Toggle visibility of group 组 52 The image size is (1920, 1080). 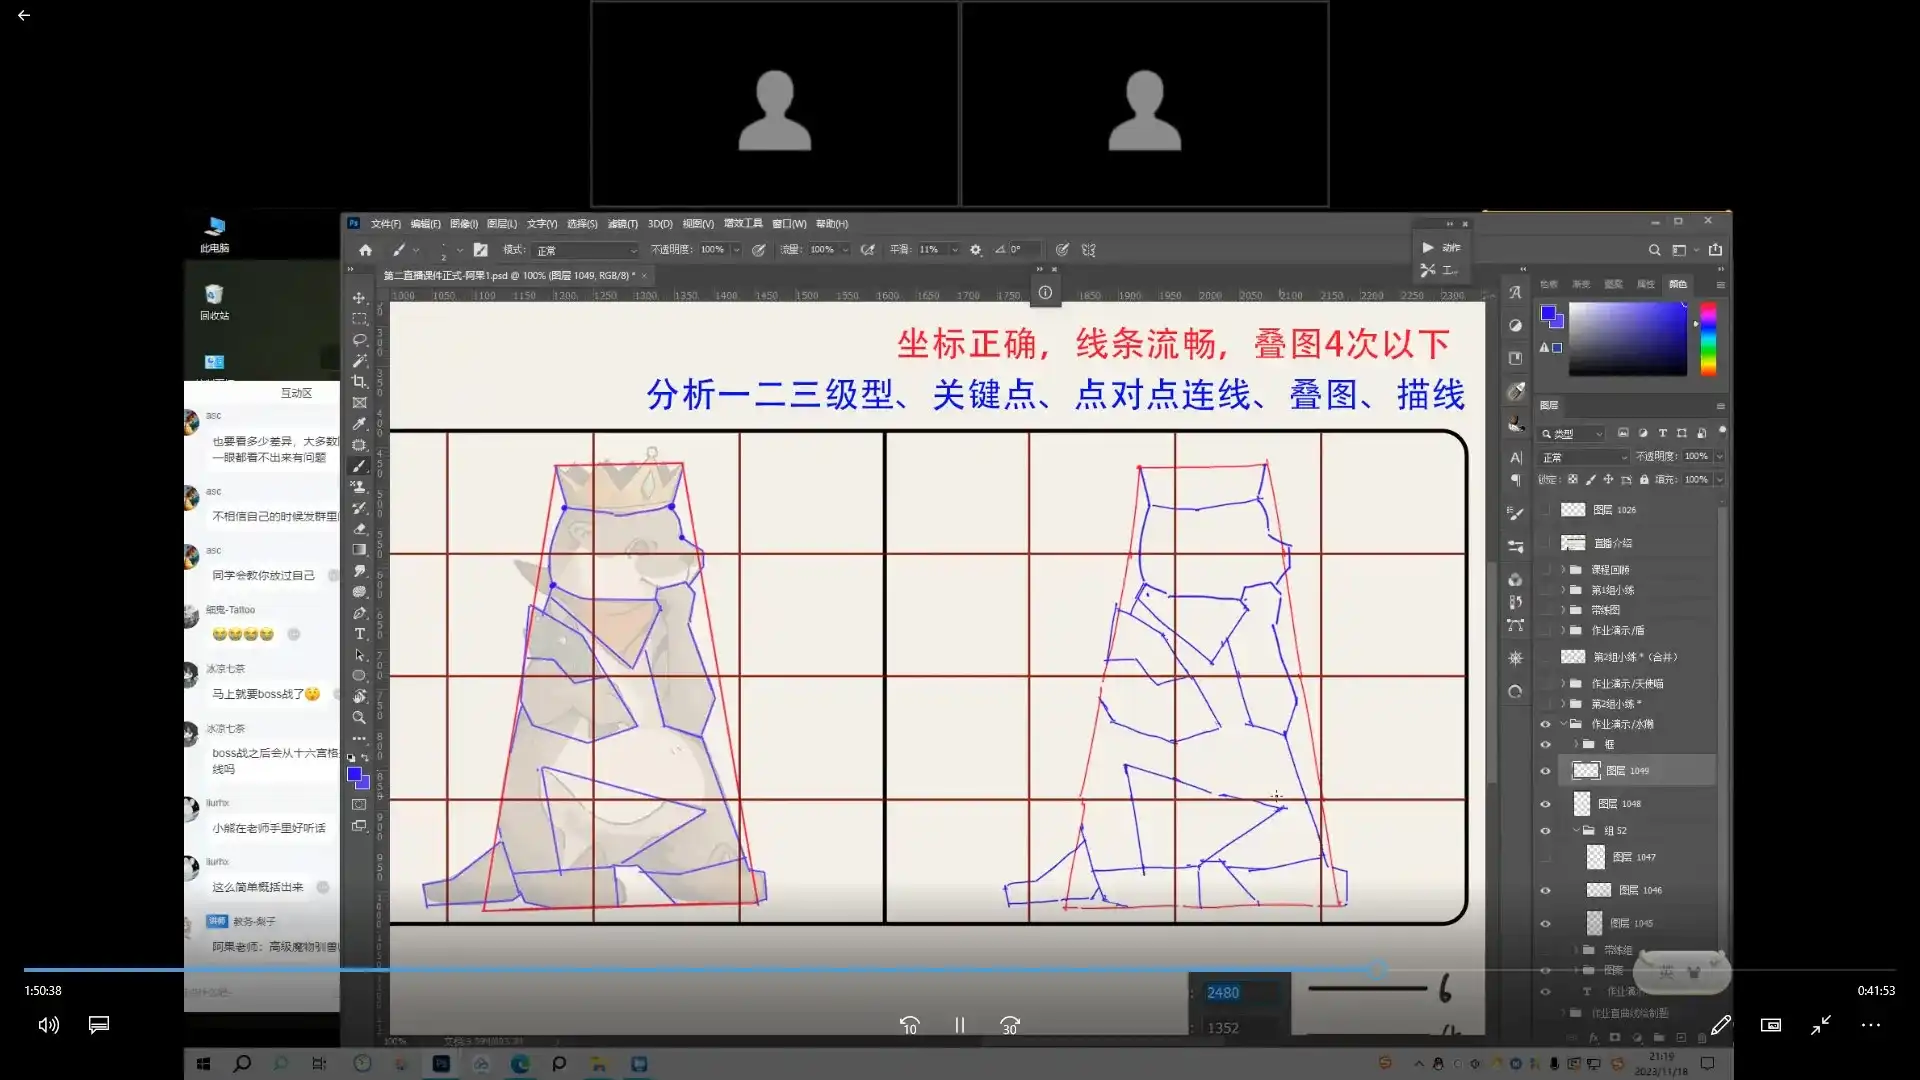pos(1546,830)
